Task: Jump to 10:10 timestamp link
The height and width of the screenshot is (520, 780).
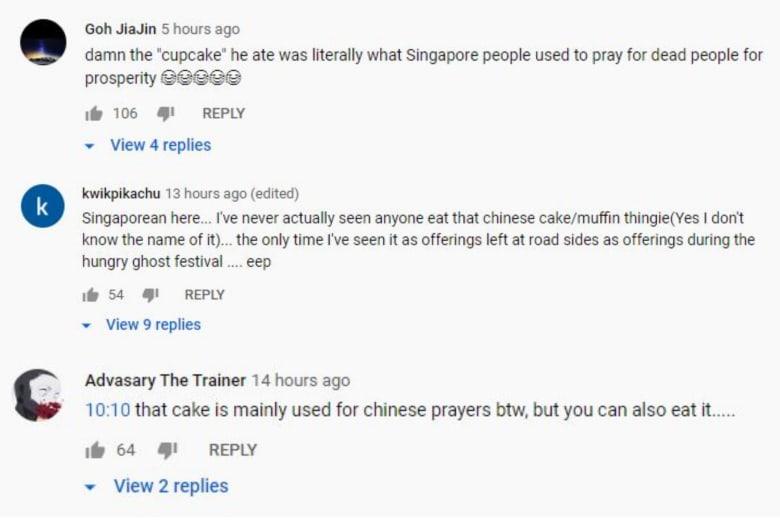Action: tap(107, 410)
